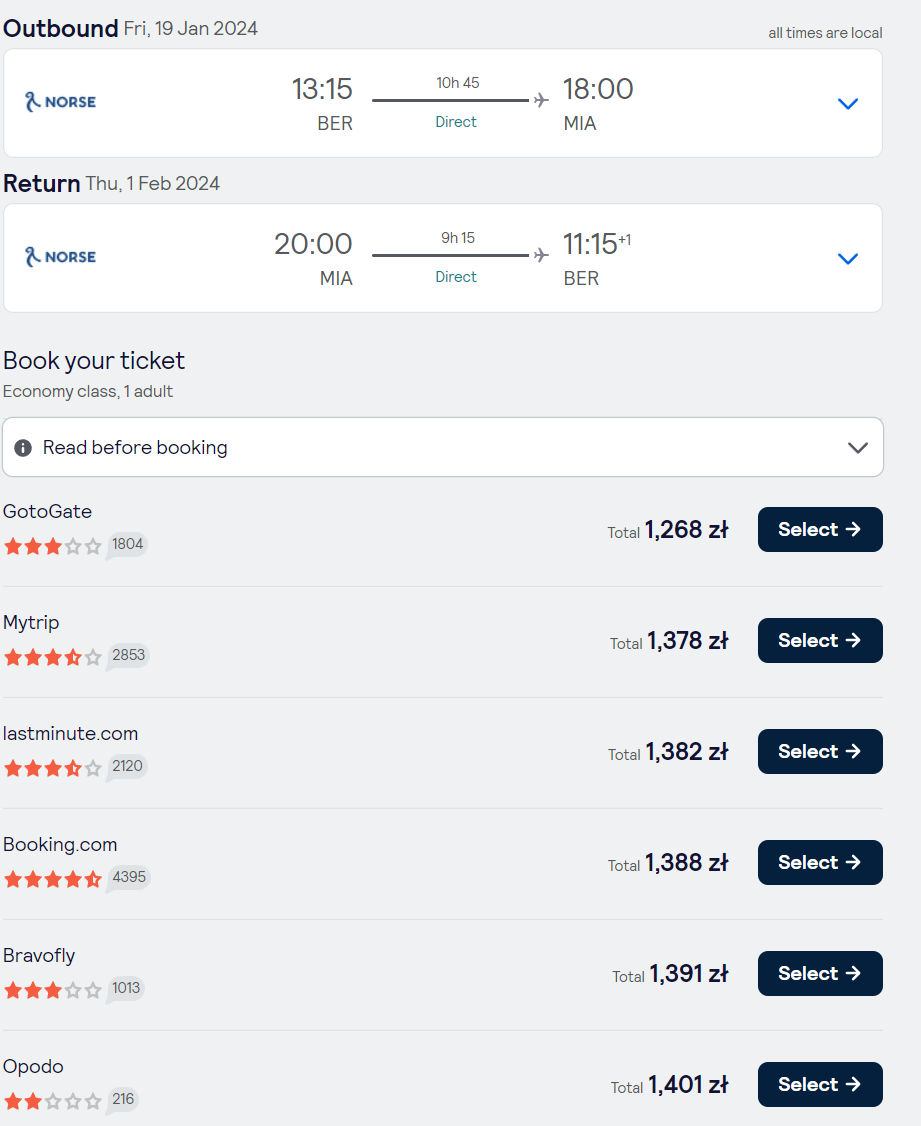The width and height of the screenshot is (921, 1126).
Task: Expand the outbound flight details chevron
Action: click(848, 103)
